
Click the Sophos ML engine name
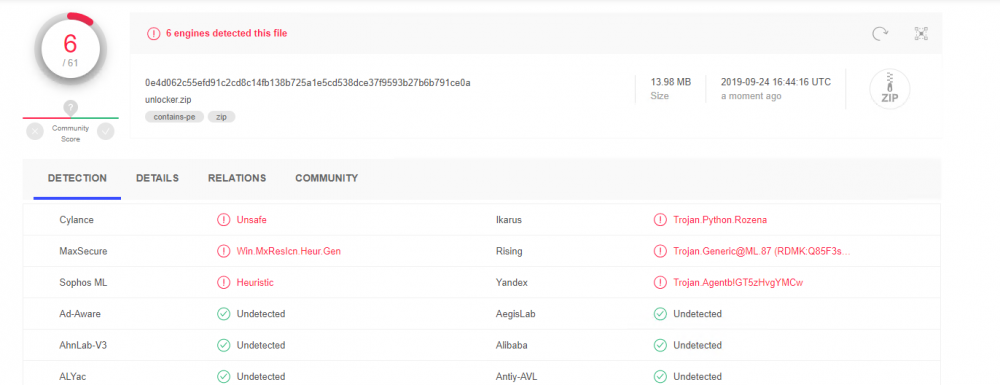(83, 282)
